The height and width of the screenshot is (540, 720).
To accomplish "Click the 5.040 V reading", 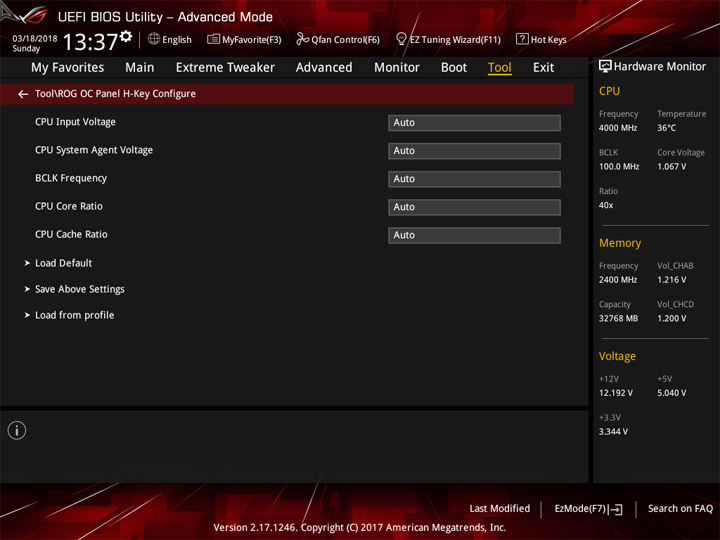I will (671, 393).
